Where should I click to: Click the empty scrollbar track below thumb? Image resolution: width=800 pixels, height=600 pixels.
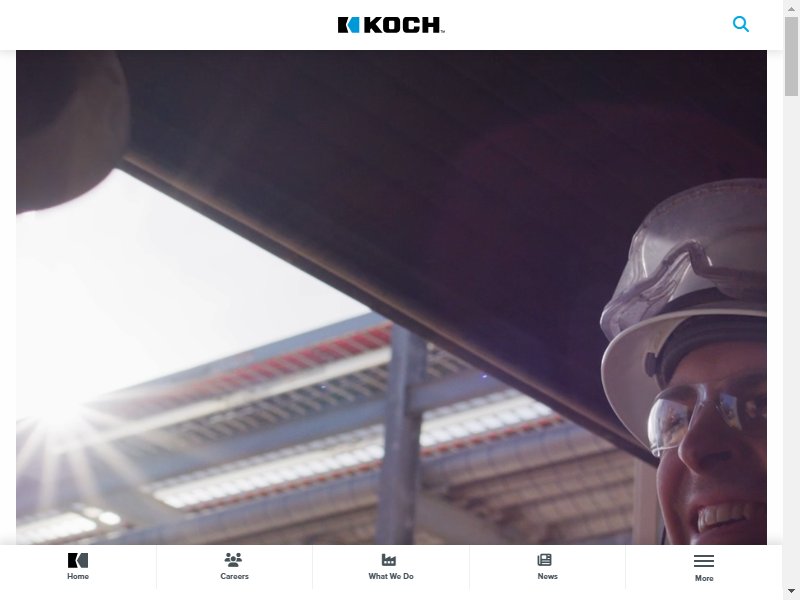click(x=791, y=337)
